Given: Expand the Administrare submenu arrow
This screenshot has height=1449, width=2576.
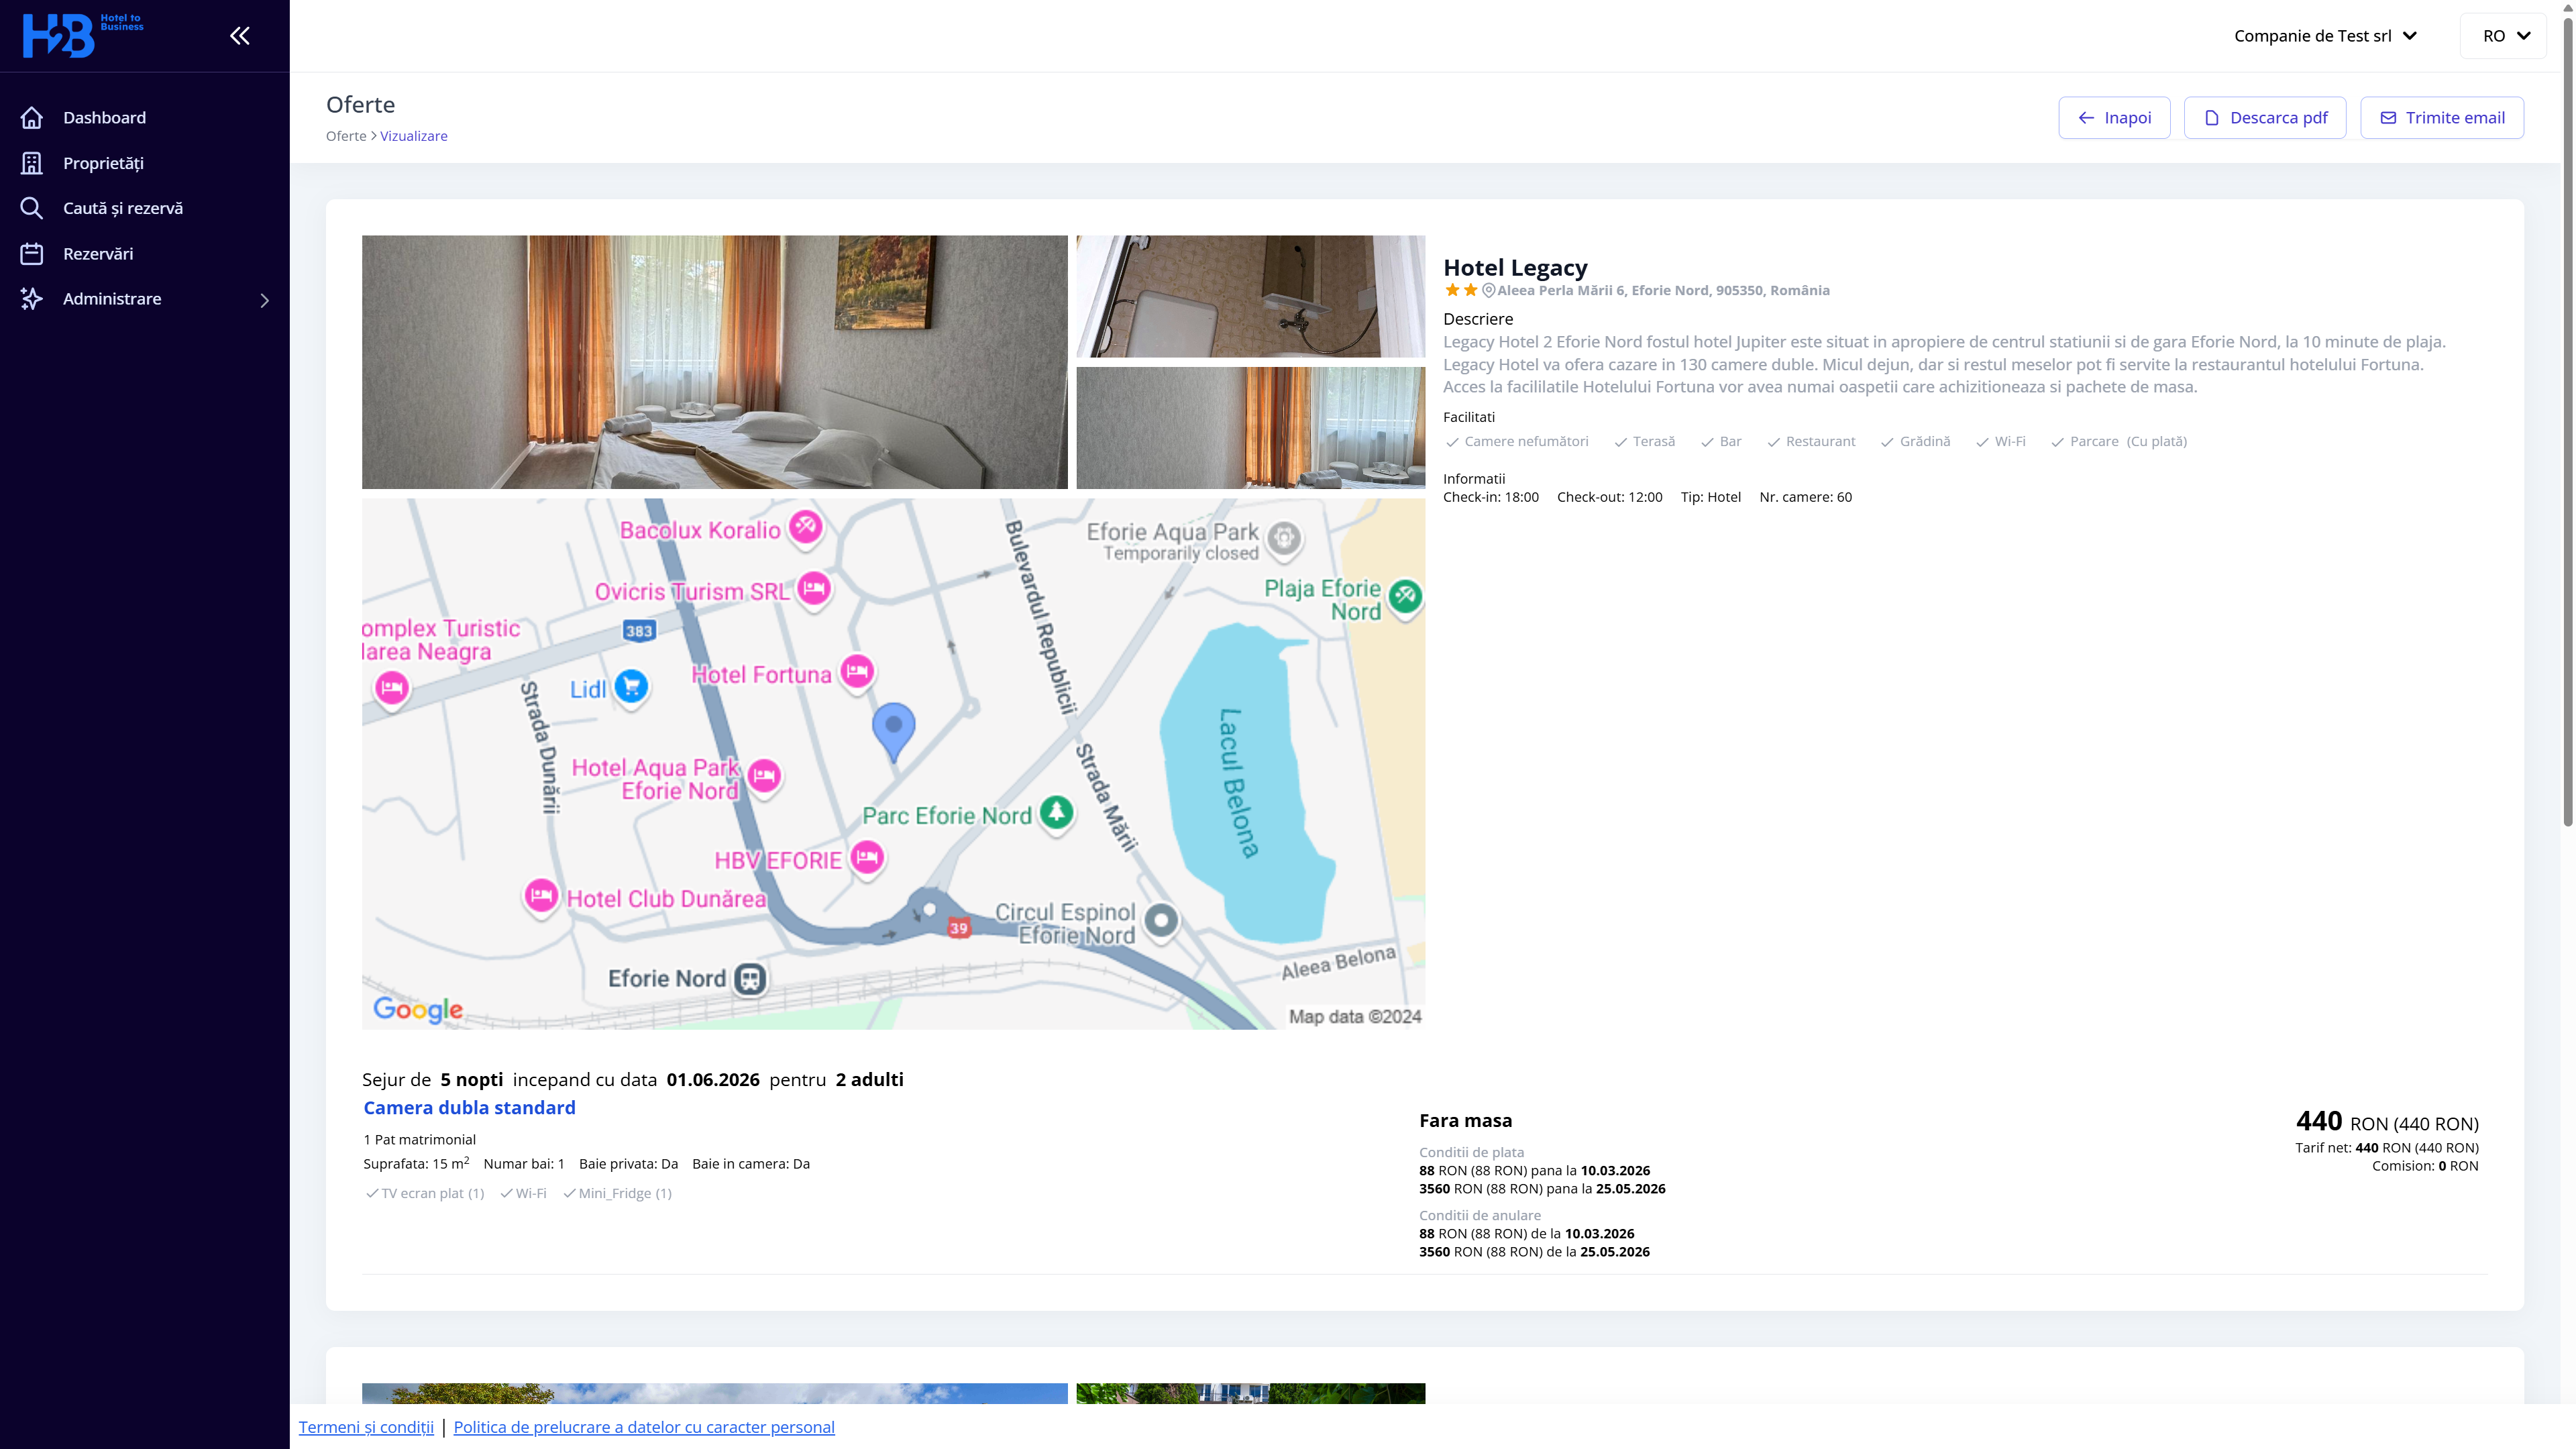Looking at the screenshot, I should tap(265, 300).
